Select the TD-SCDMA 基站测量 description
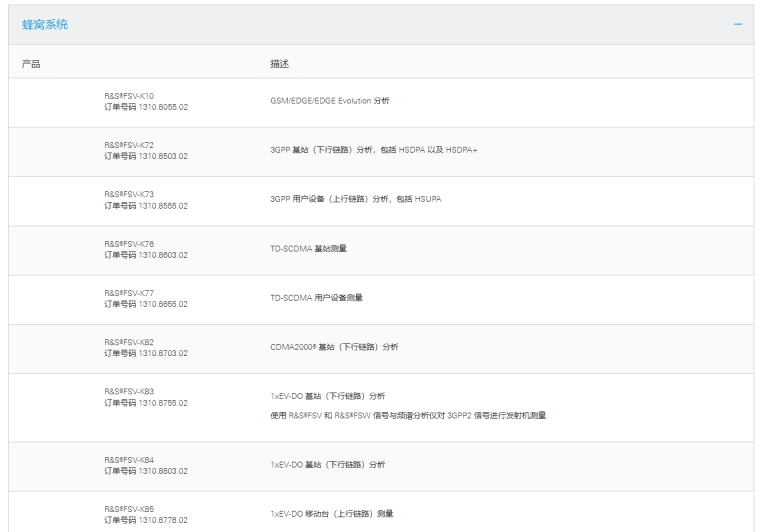This screenshot has width=760, height=532. tap(308, 248)
